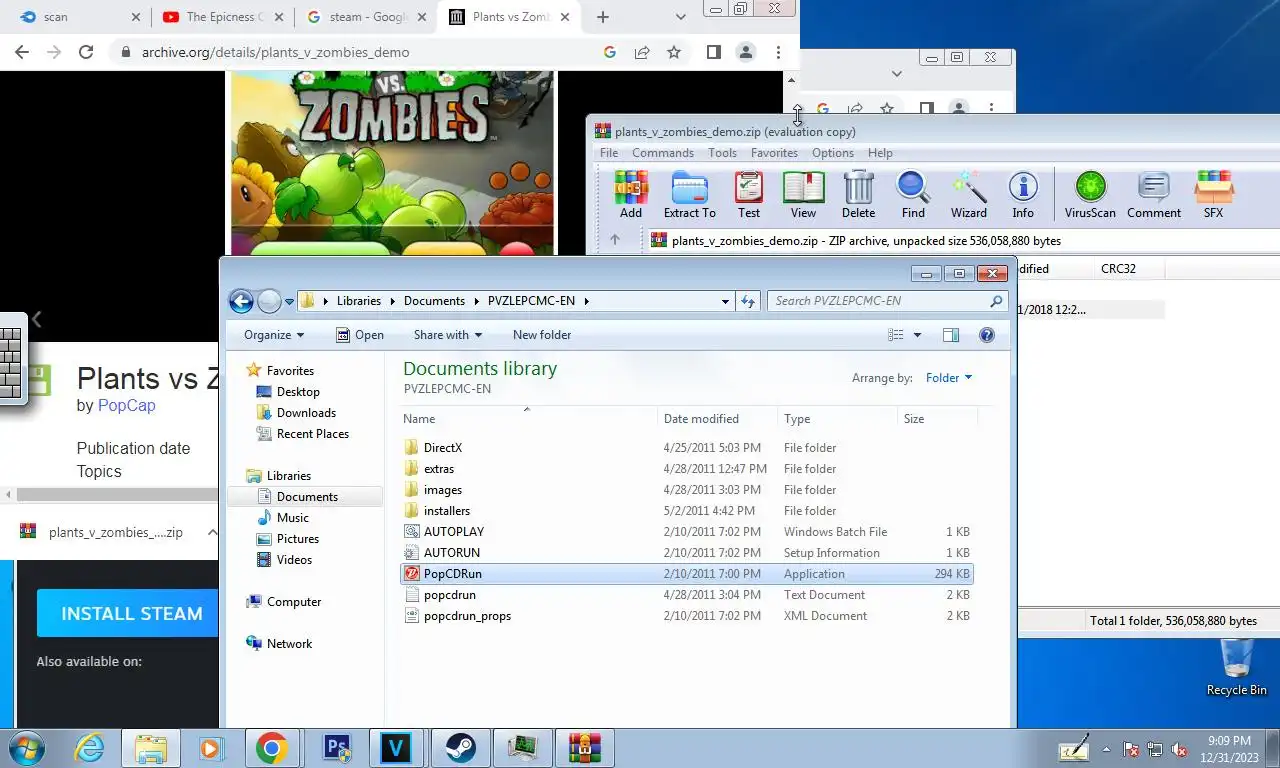This screenshot has width=1280, height=768.
Task: Select Downloads in Favorites sidebar
Action: click(305, 413)
